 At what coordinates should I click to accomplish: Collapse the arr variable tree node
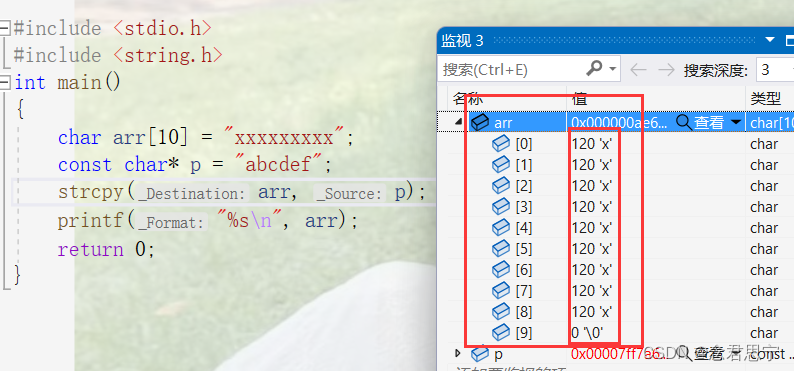458,122
